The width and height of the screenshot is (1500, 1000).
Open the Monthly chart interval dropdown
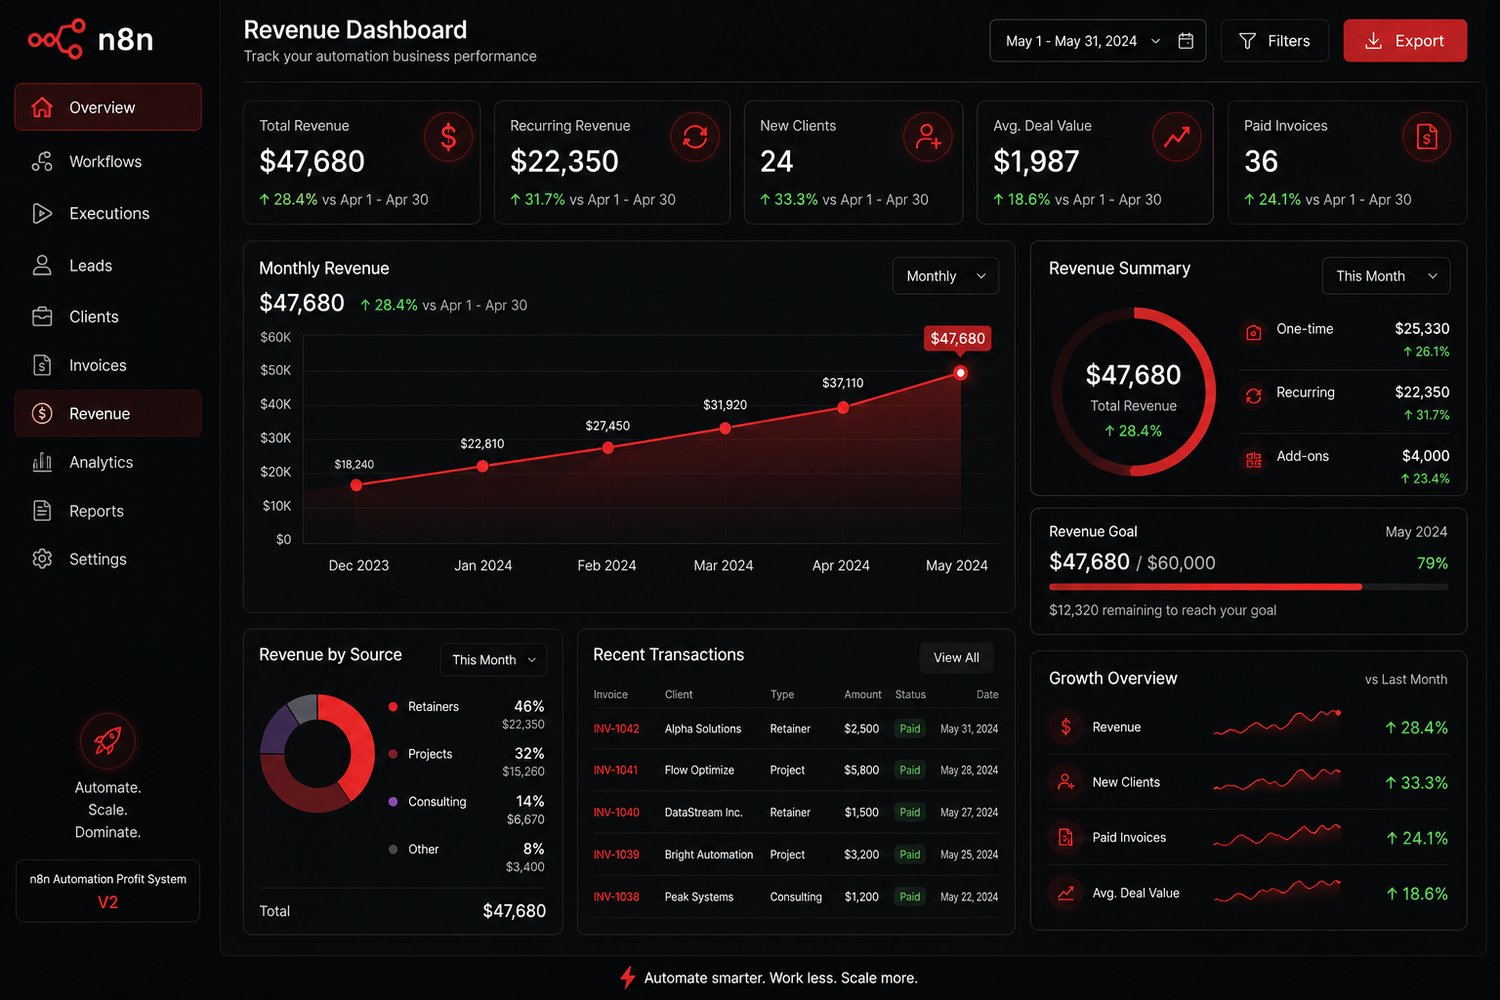coord(945,276)
